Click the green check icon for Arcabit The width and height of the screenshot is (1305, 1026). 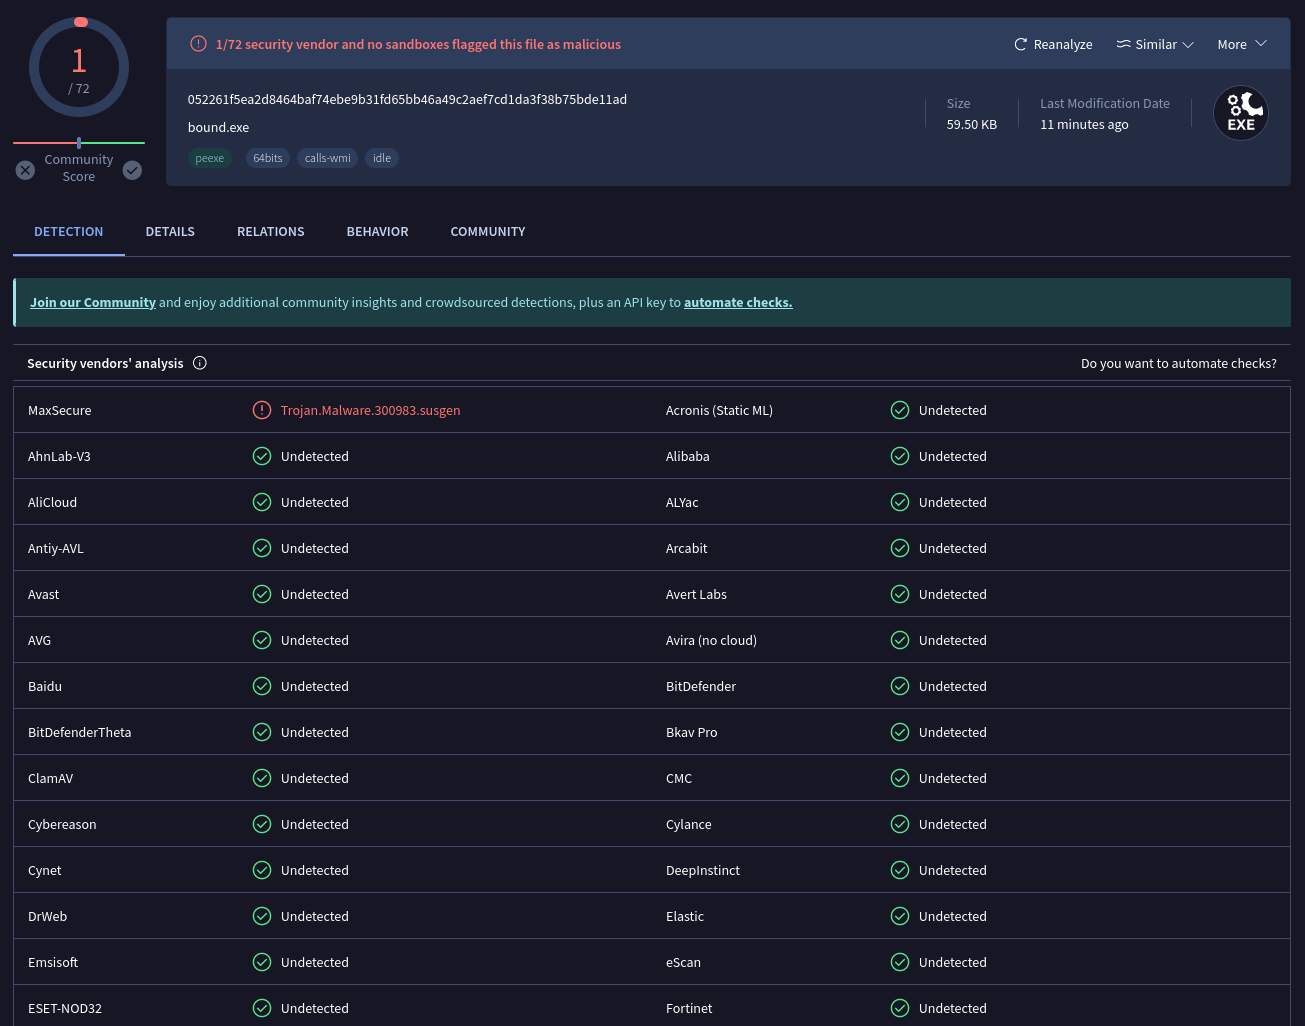click(900, 548)
